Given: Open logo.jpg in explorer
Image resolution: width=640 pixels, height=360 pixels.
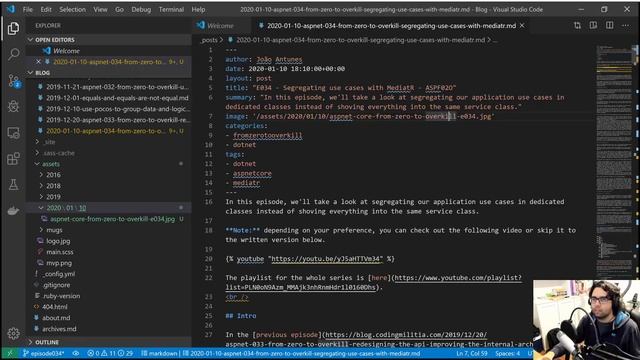Looking at the screenshot, I should tap(109, 241).
